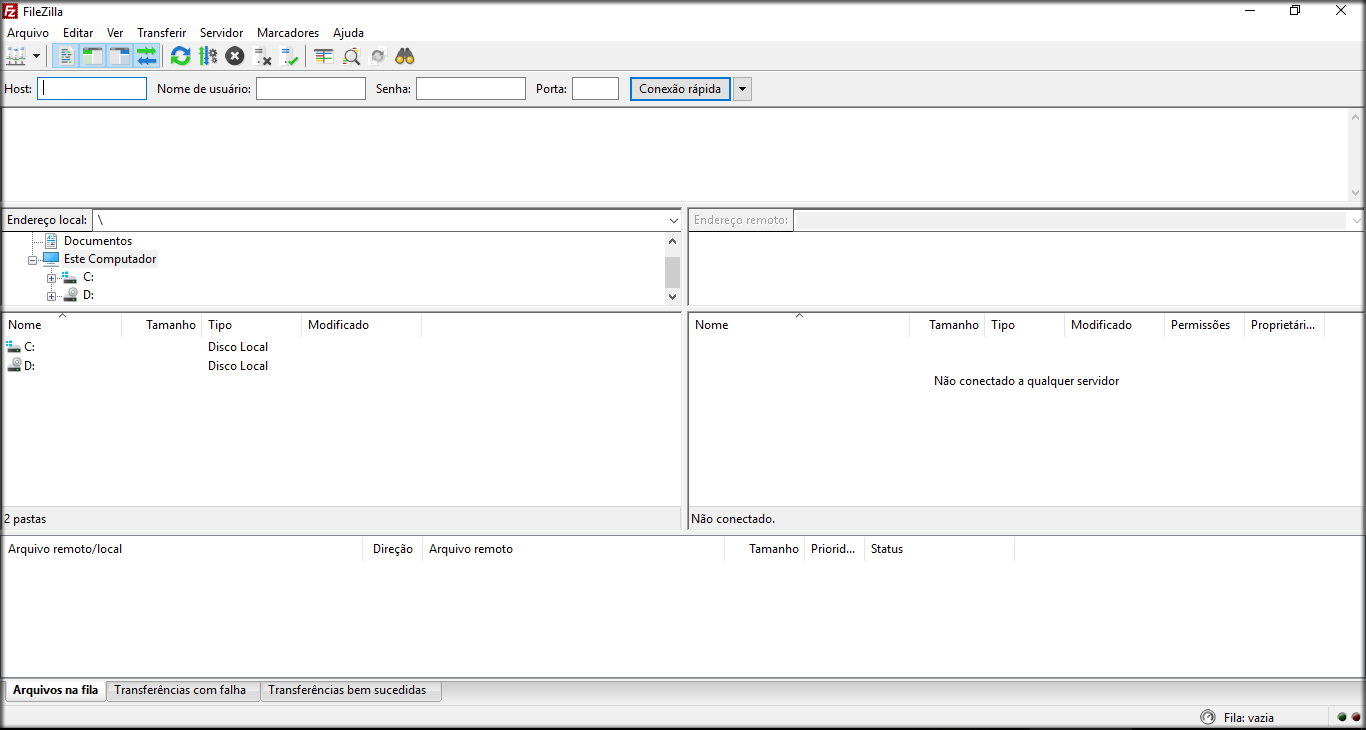Open the quick connect history dropdown arrow

point(742,89)
